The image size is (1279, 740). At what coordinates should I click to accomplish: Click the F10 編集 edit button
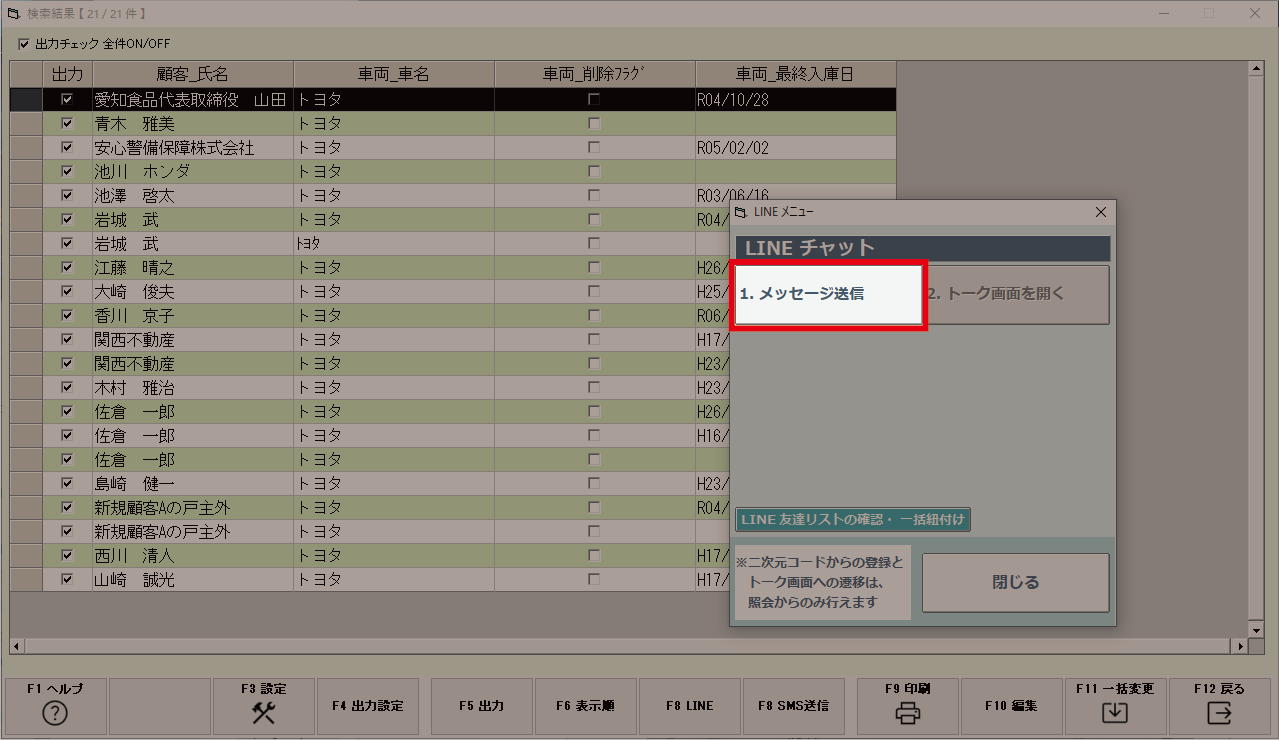click(1011, 706)
